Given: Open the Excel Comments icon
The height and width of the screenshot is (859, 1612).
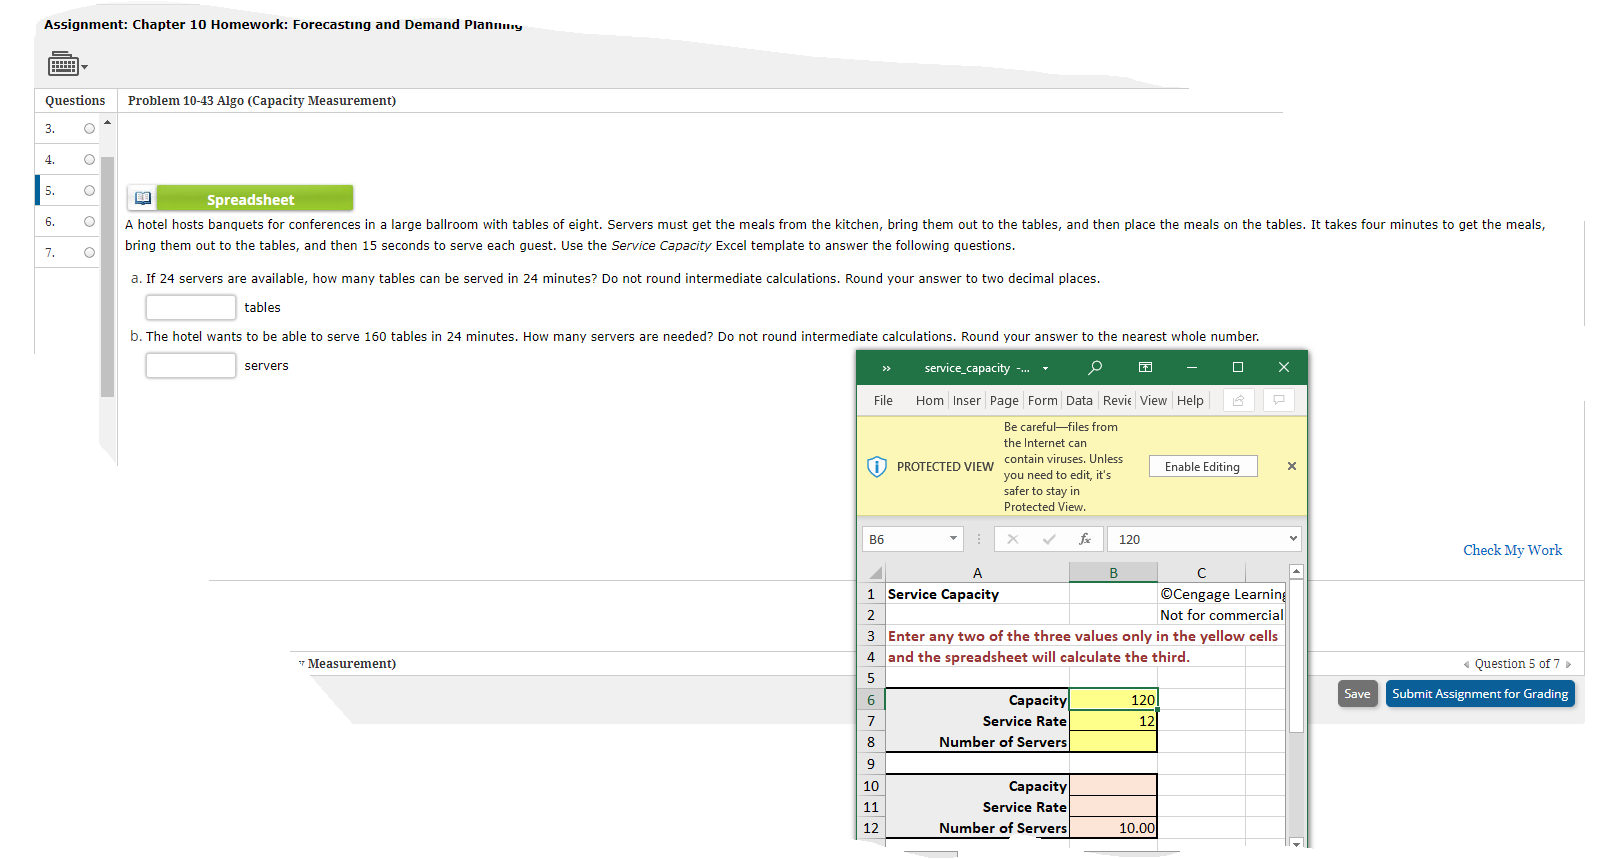Looking at the screenshot, I should click(x=1279, y=400).
